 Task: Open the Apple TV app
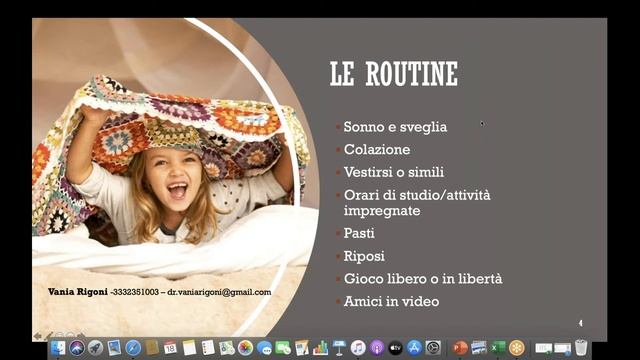[x=396, y=348]
